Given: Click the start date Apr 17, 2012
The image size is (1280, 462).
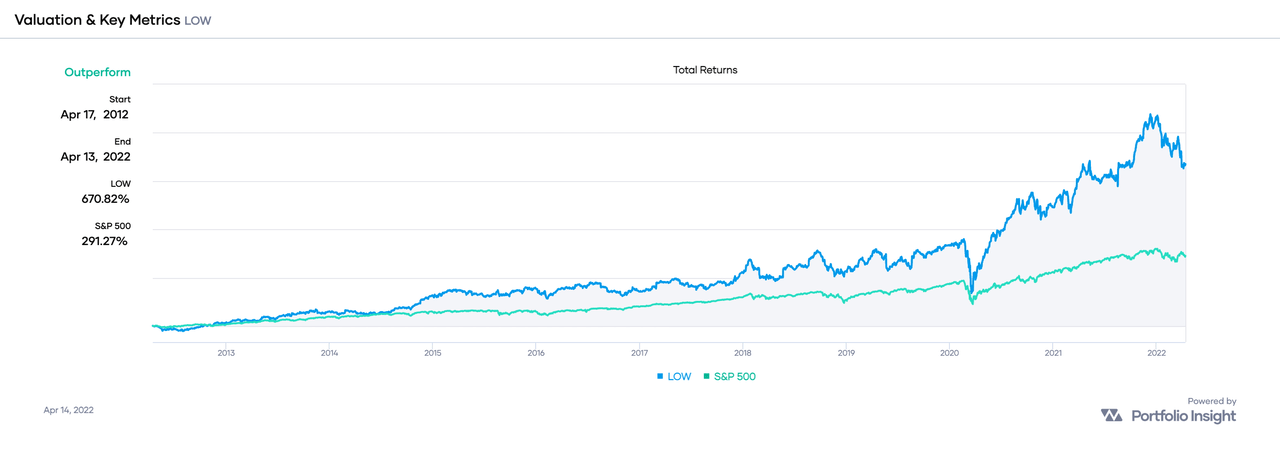Looking at the screenshot, I should (95, 114).
